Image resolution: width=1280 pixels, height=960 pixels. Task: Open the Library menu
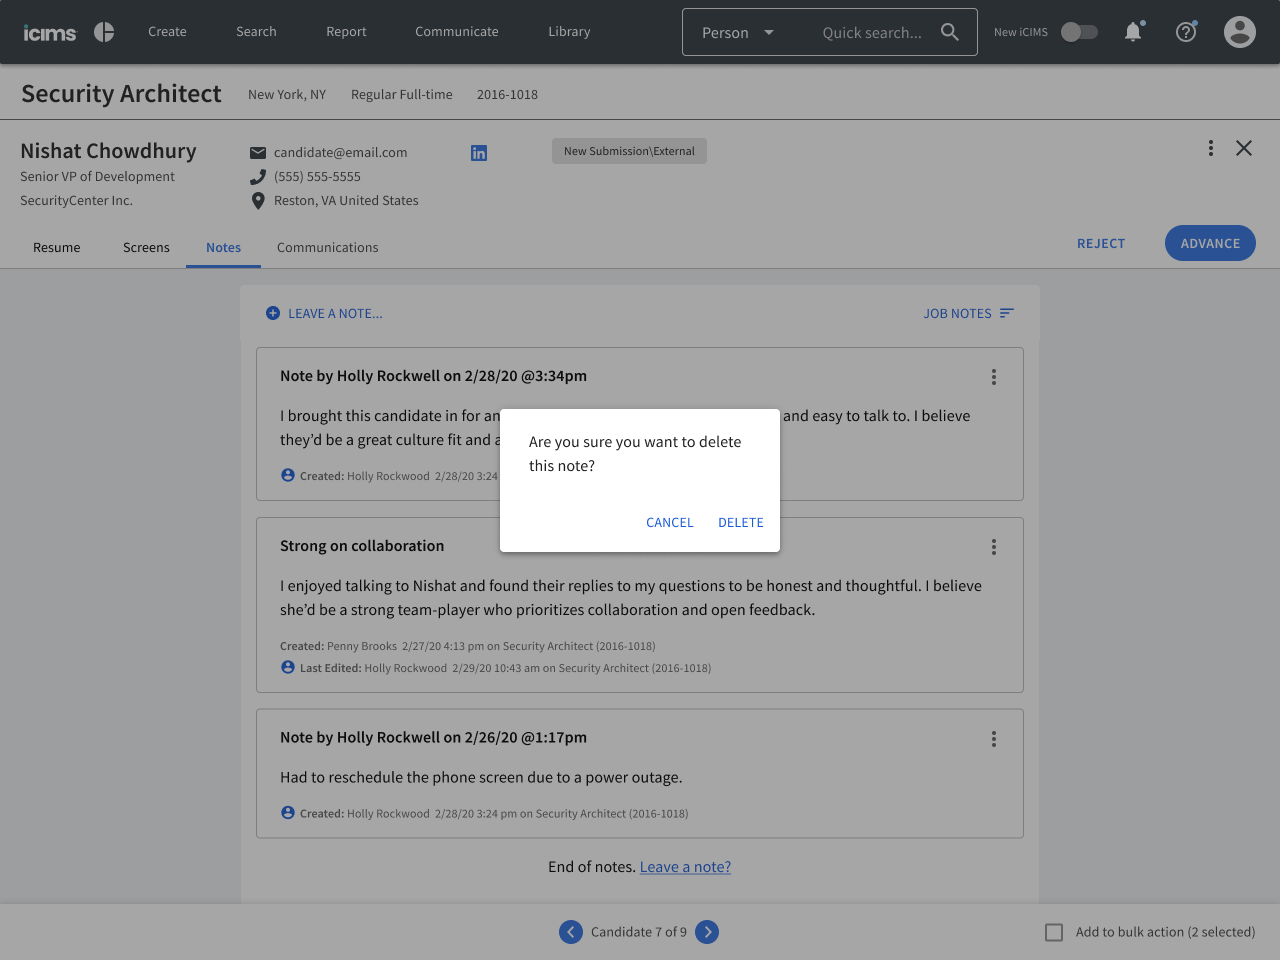[x=569, y=32]
